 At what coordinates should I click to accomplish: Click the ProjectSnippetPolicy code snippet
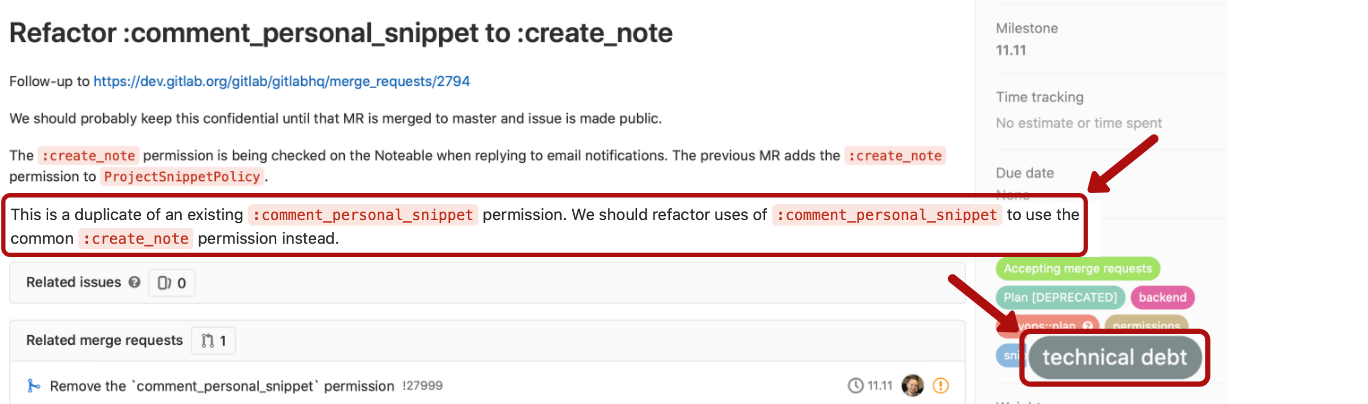click(183, 177)
